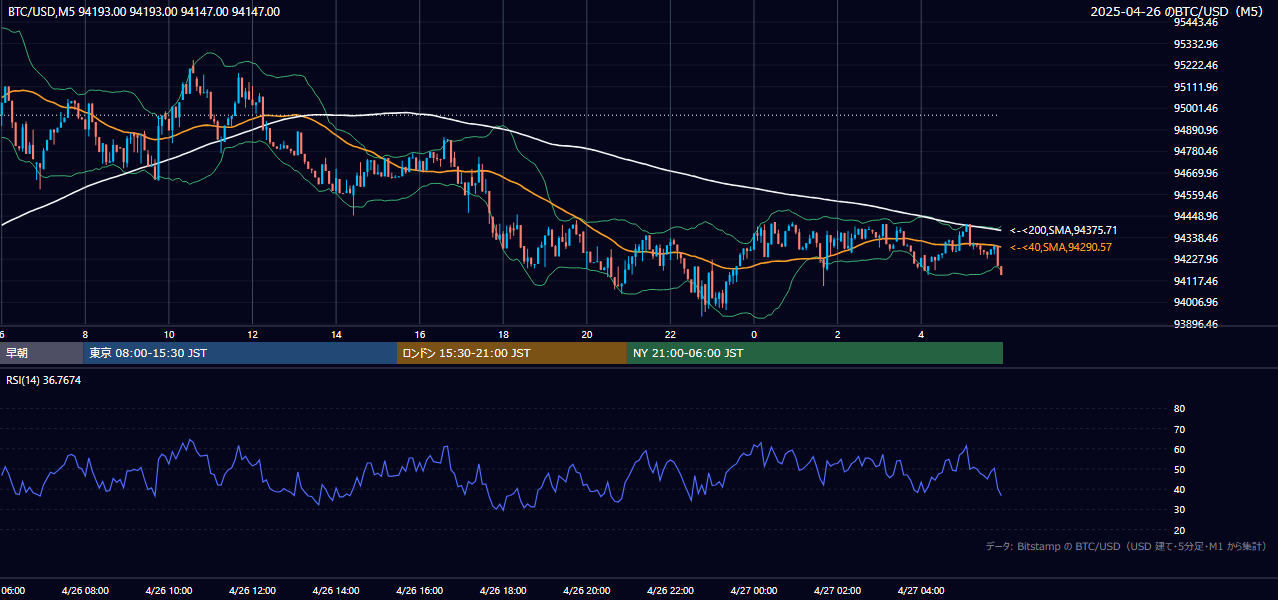This screenshot has width=1278, height=600.
Task: Click the RSI scale value 70
Action: (x=1179, y=429)
